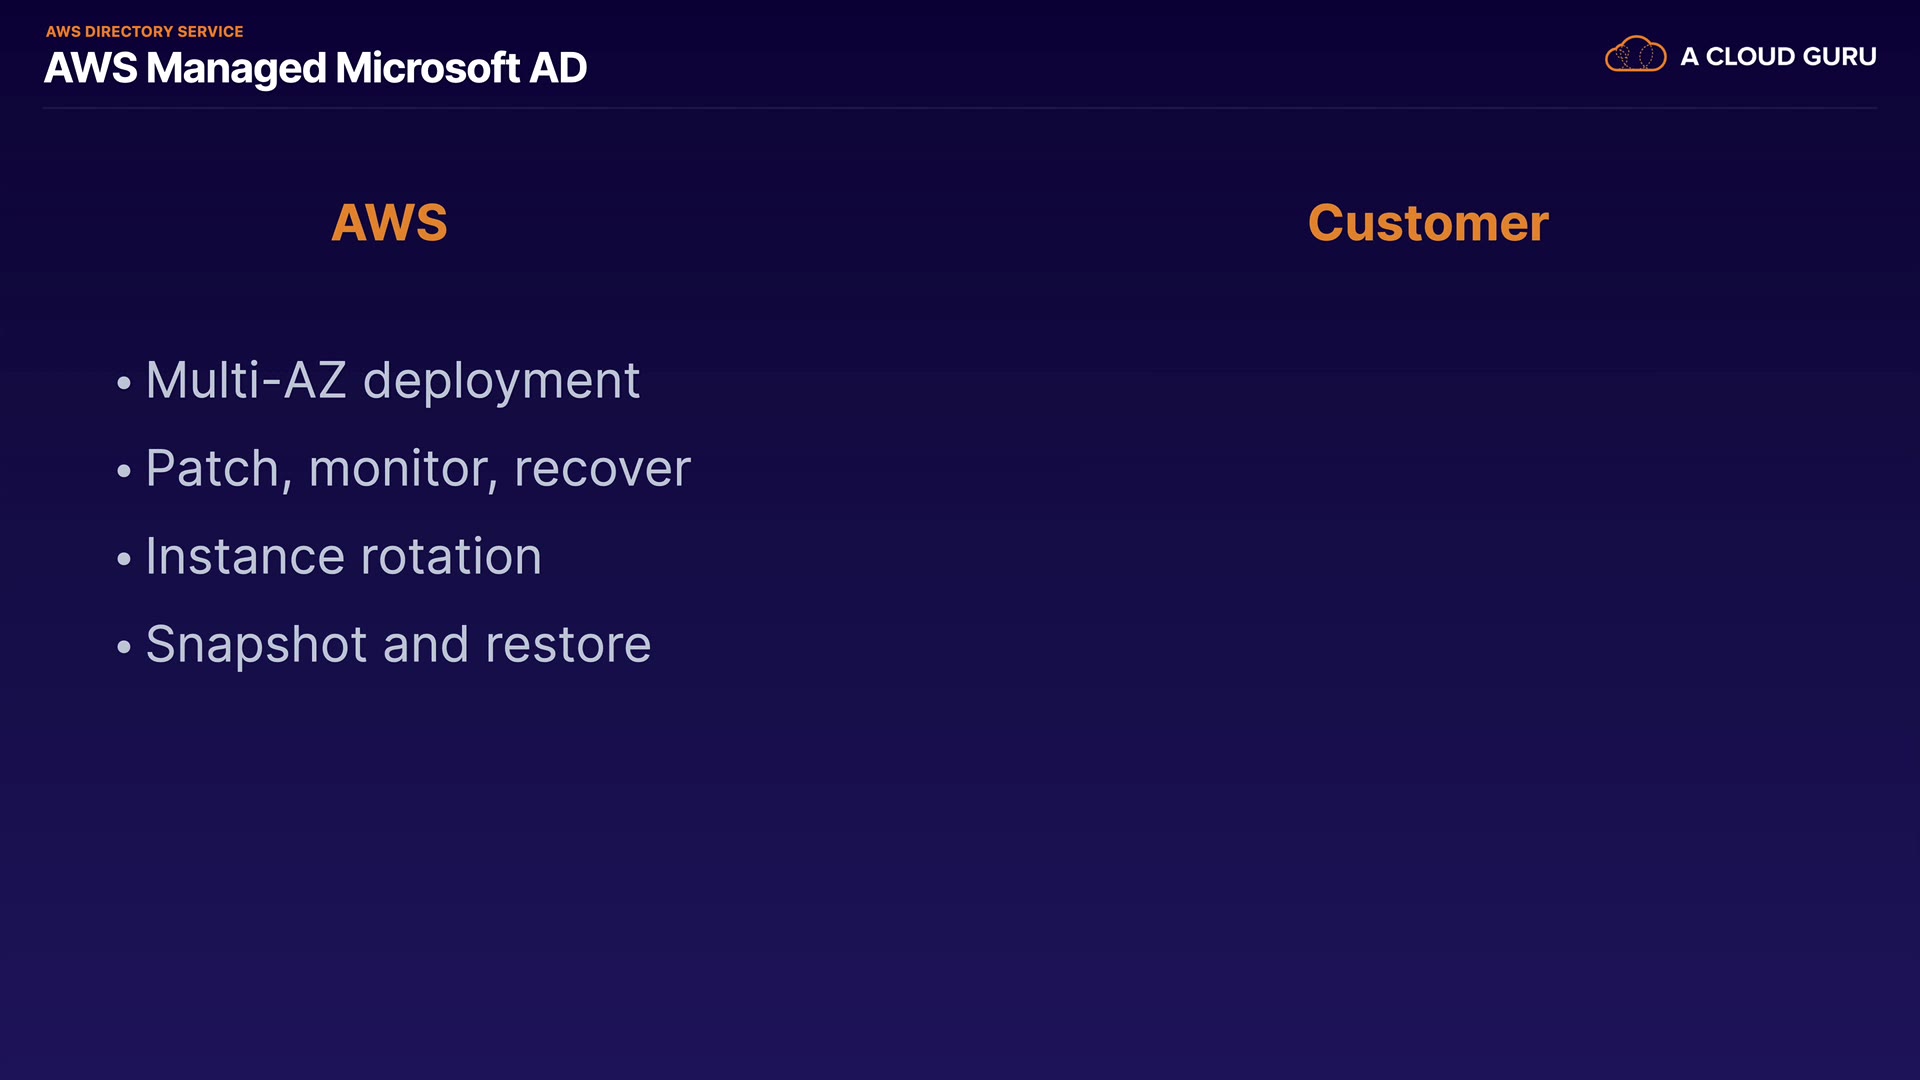Screen dimensions: 1920x1080
Task: Click the bullet dot before Multi-AZ deployment
Action: (124, 383)
